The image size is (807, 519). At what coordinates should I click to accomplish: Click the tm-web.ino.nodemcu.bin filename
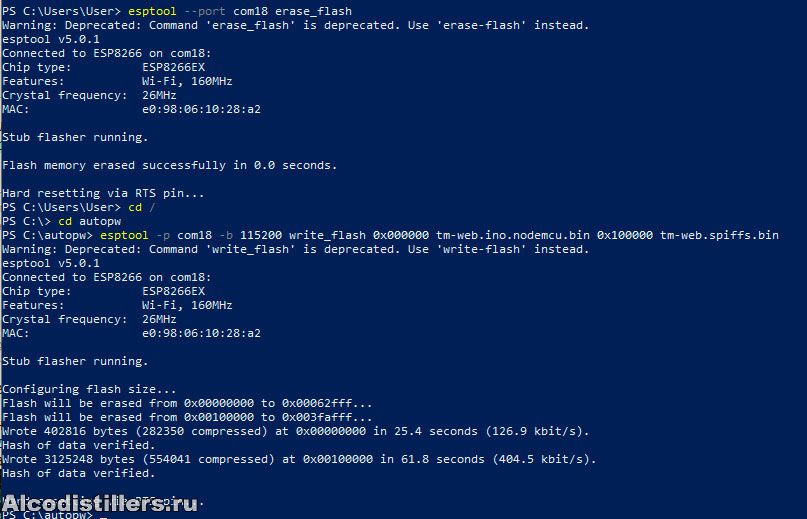click(x=513, y=235)
